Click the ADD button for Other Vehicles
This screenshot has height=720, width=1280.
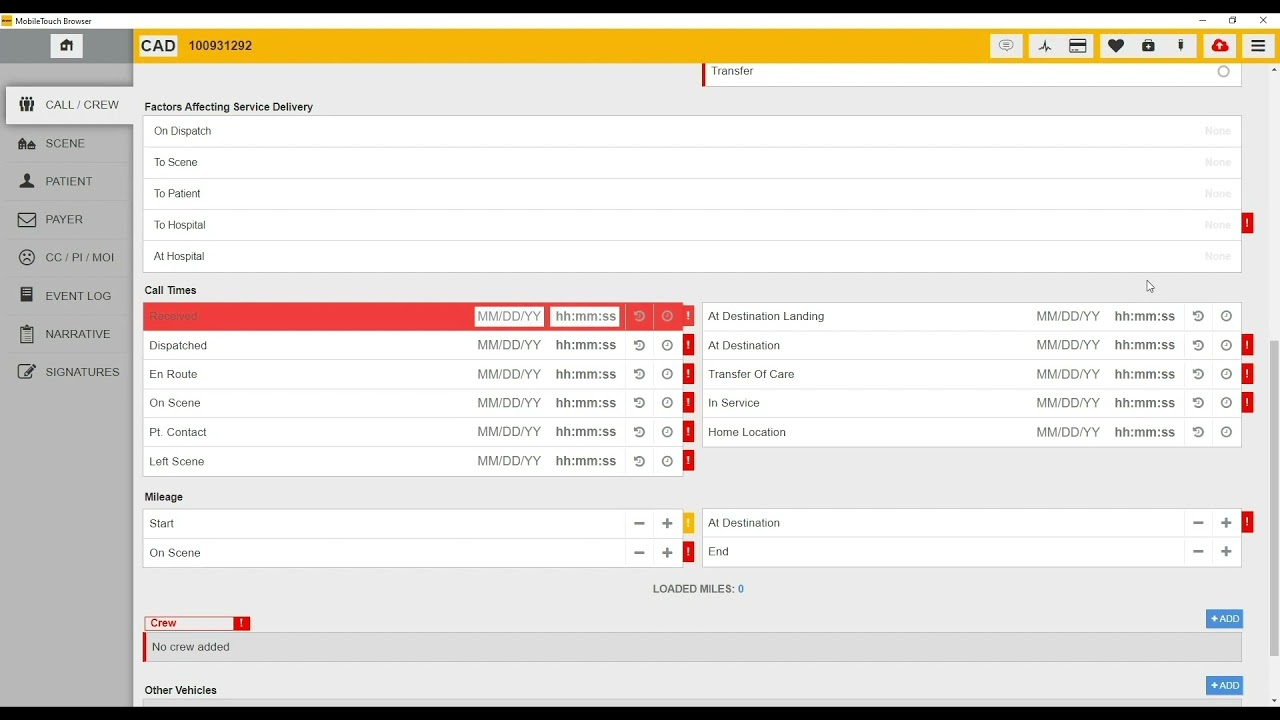(1224, 686)
